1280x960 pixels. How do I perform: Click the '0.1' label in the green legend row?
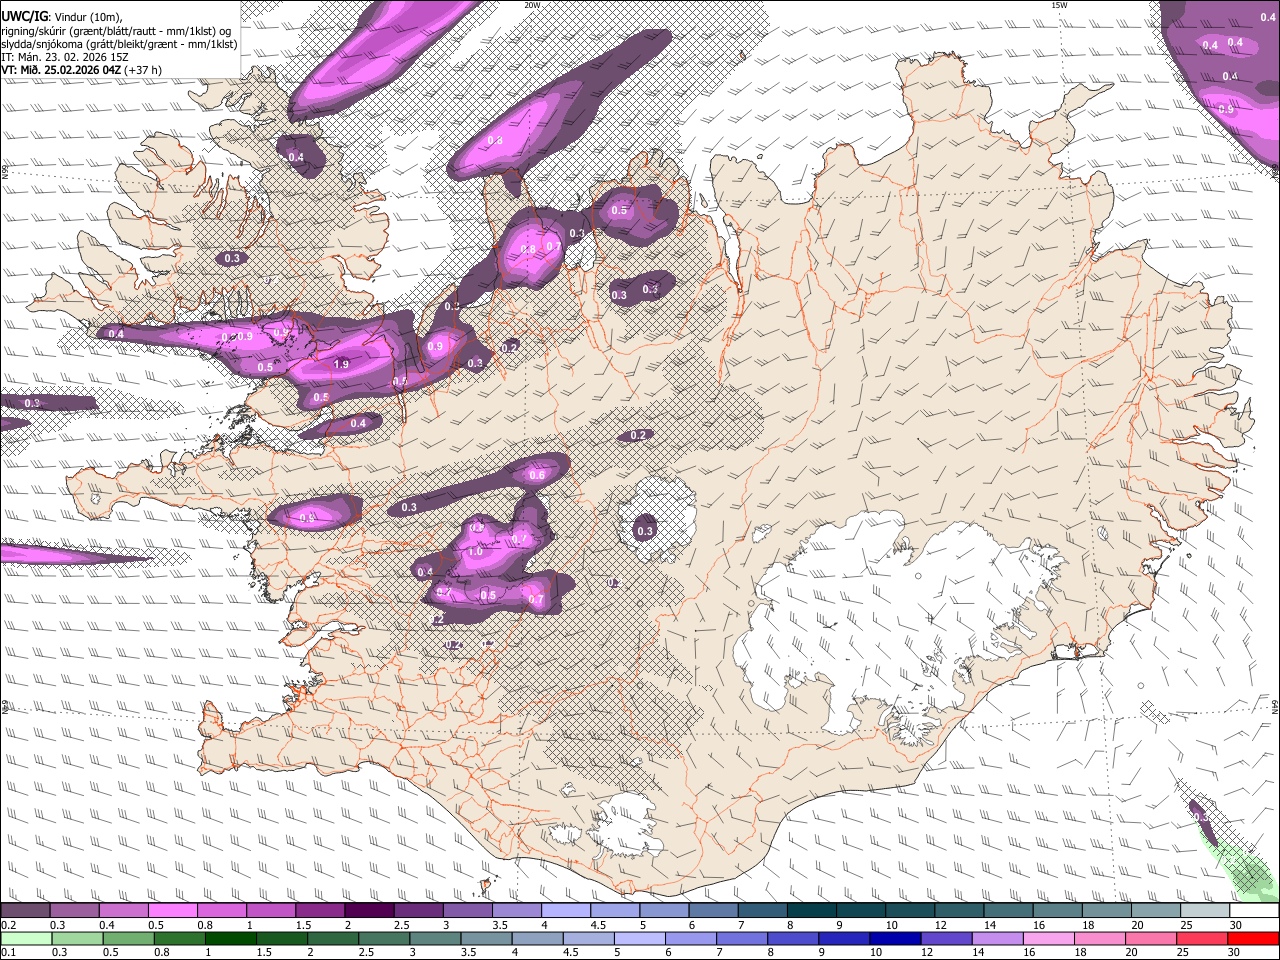(x=8, y=952)
